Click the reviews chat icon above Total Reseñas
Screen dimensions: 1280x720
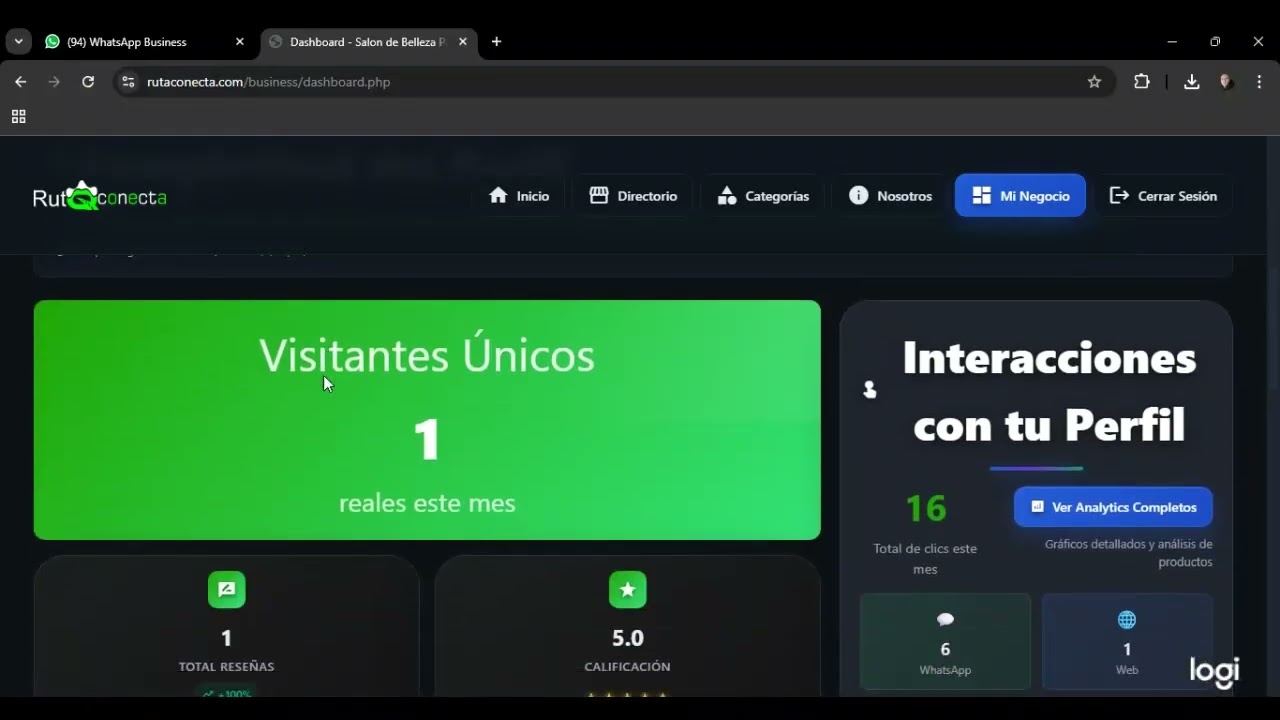(x=227, y=590)
